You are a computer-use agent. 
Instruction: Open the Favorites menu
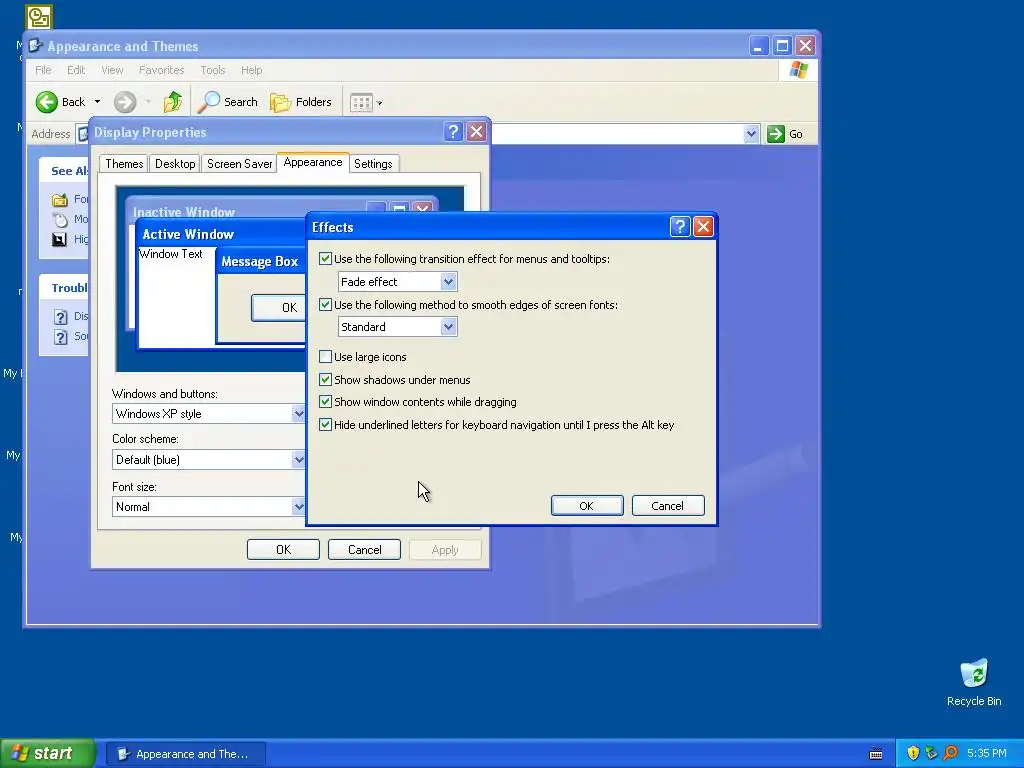(161, 70)
